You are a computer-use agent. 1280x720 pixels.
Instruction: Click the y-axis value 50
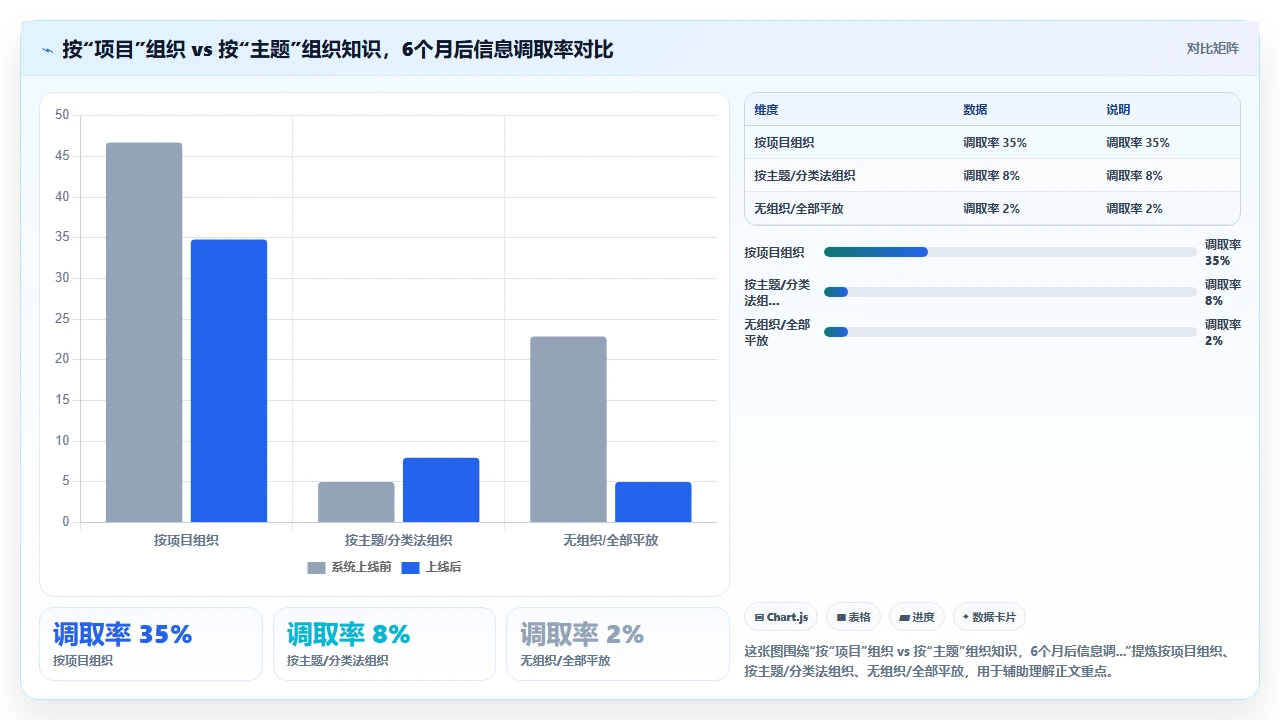pyautogui.click(x=62, y=115)
